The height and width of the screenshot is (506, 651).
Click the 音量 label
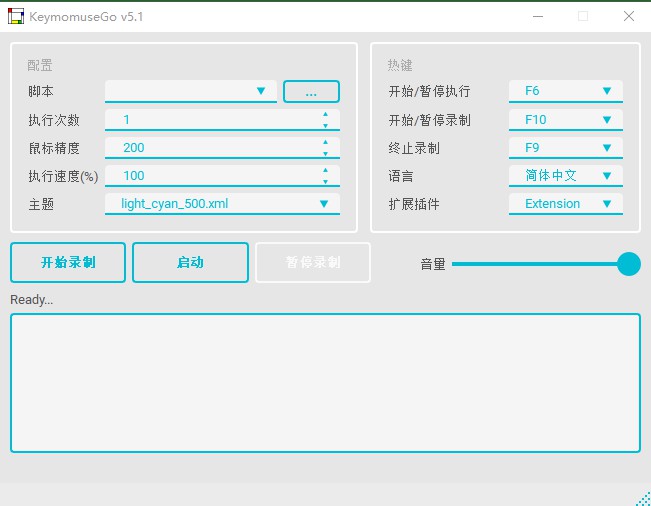coord(433,264)
